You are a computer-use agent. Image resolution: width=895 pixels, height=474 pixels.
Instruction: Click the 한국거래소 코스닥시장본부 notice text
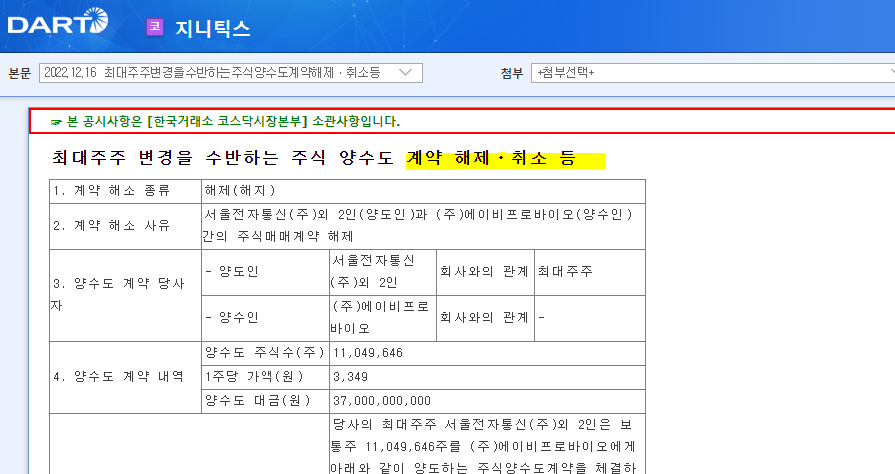(x=233, y=121)
